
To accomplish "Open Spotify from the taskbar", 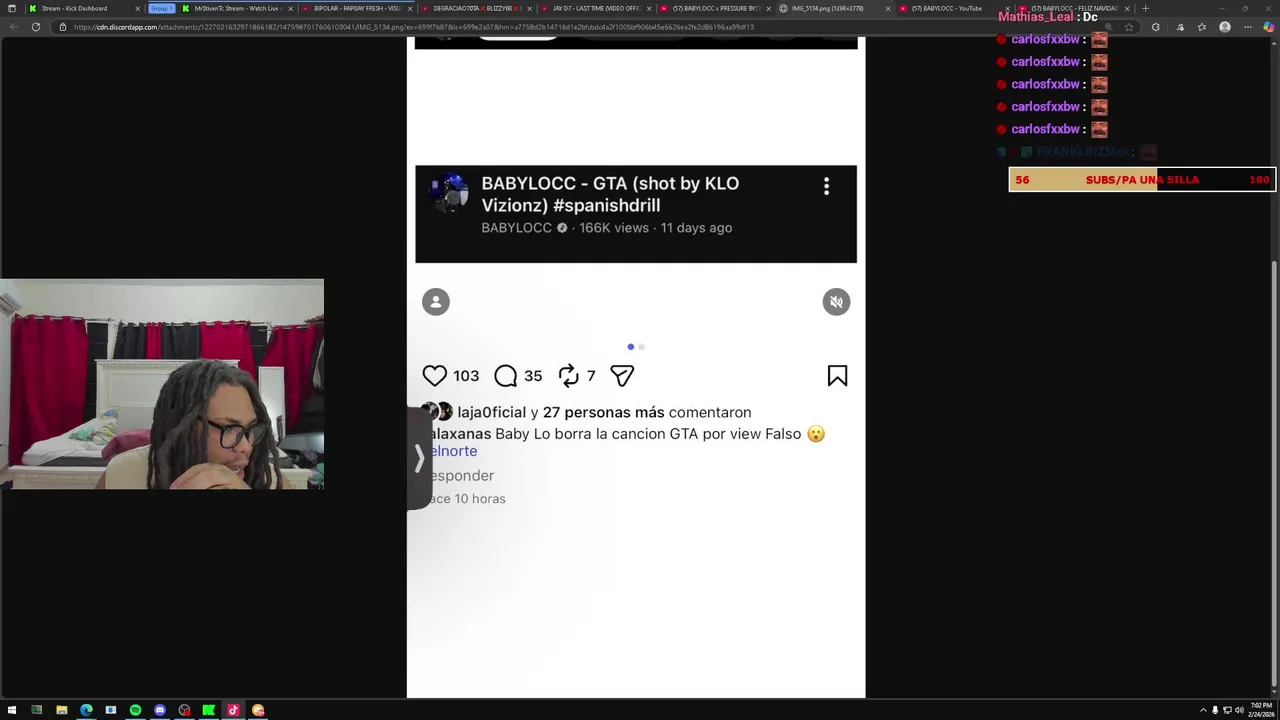I will pyautogui.click(x=135, y=710).
